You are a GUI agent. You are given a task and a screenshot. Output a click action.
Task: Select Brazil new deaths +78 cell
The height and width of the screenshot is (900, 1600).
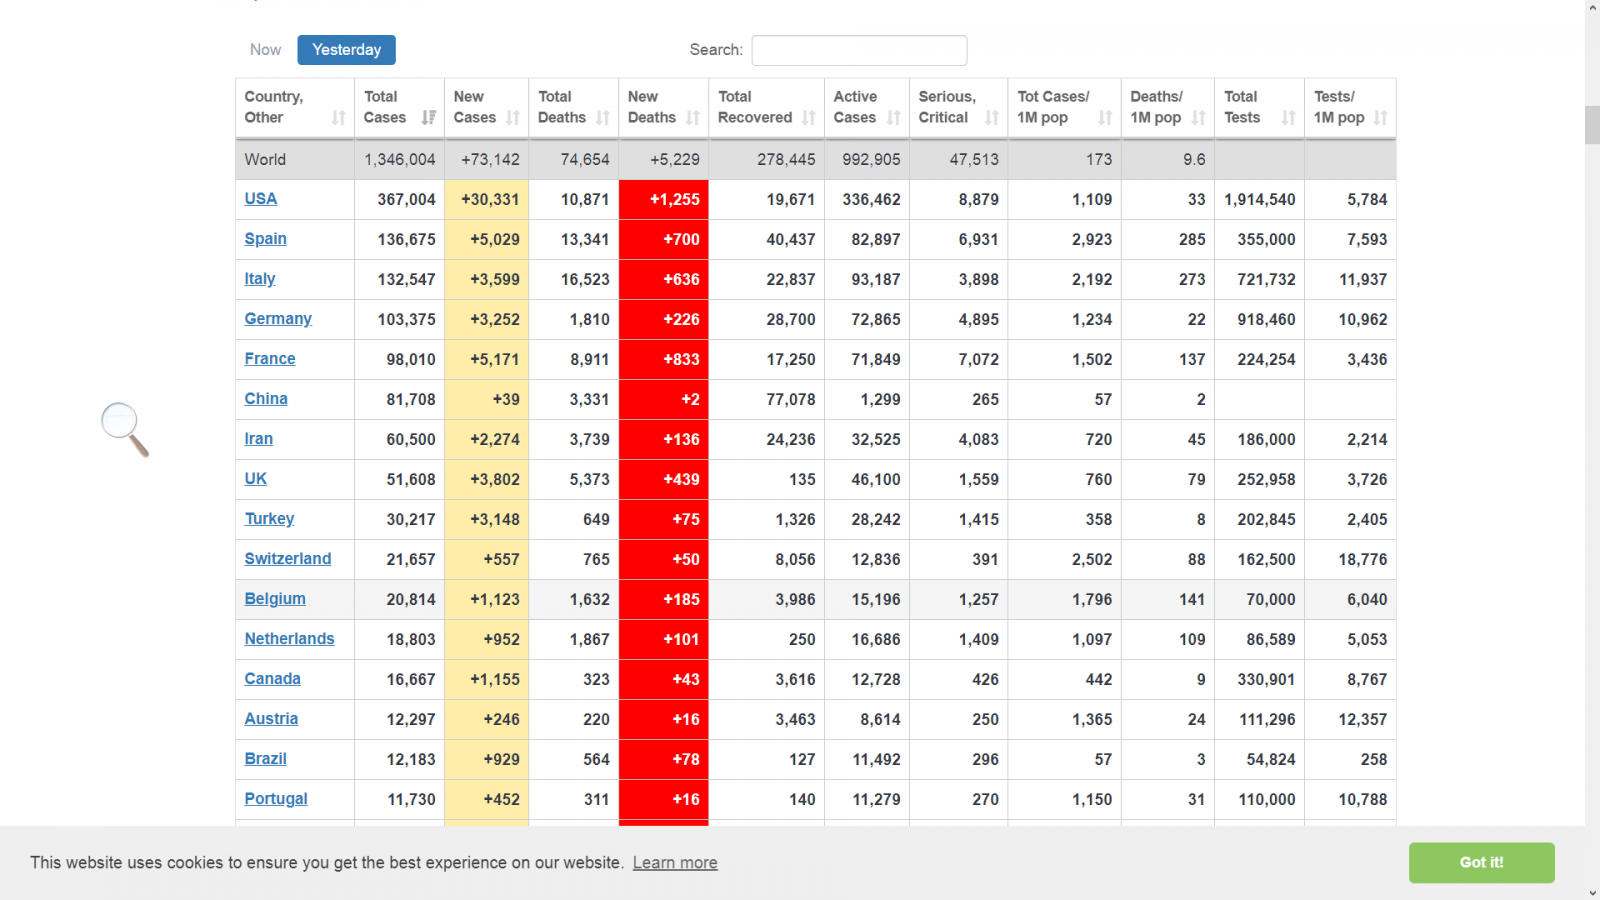pyautogui.click(x=664, y=760)
